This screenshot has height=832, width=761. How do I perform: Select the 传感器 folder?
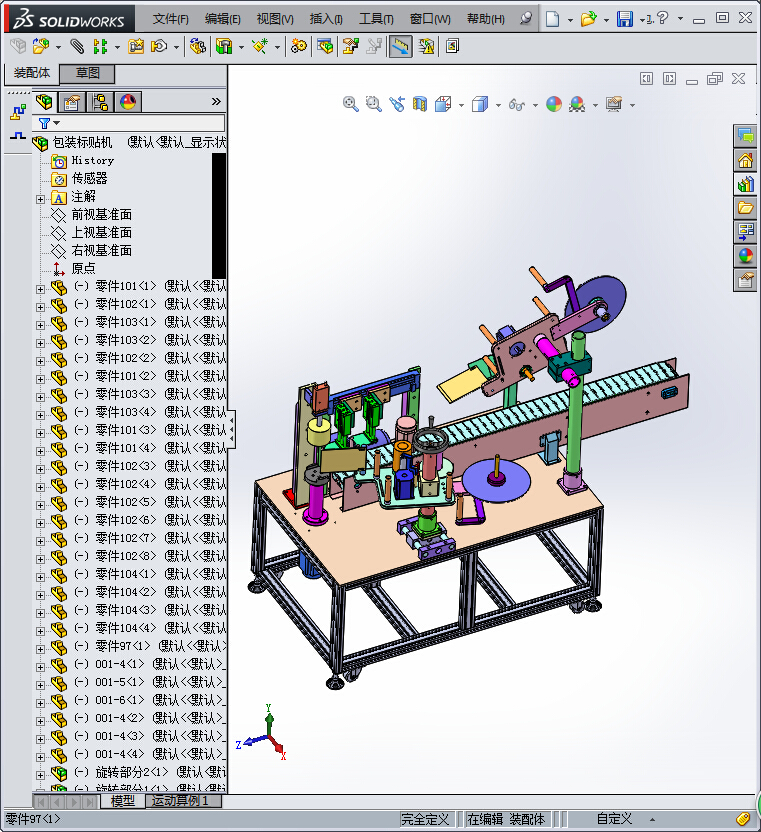89,179
